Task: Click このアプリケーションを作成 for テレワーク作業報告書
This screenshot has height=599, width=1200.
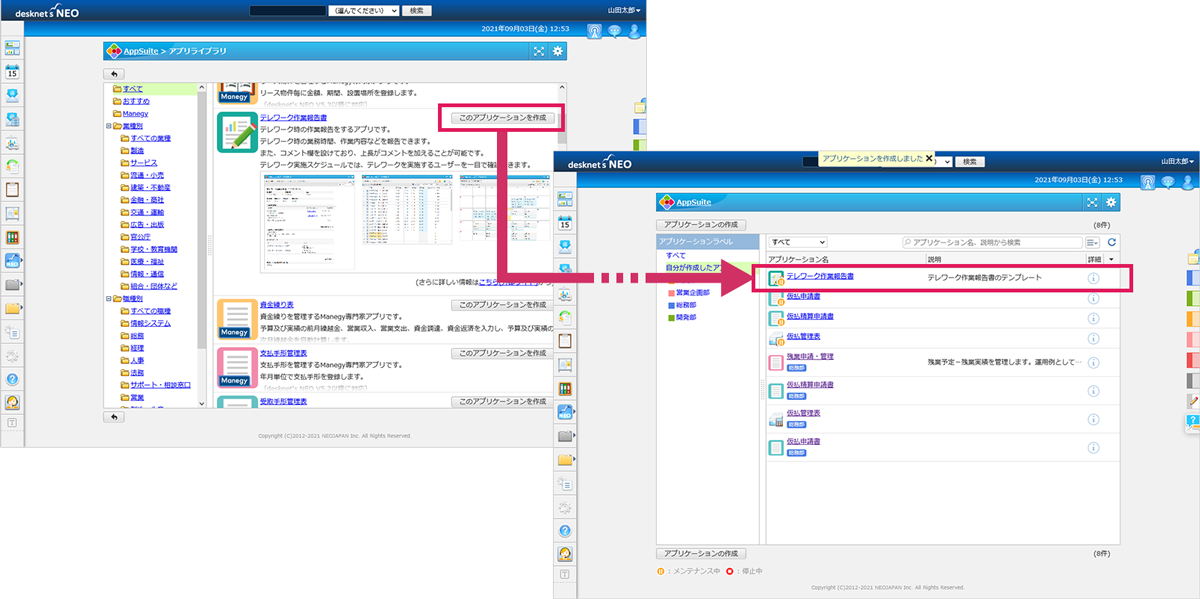Action: pyautogui.click(x=501, y=118)
